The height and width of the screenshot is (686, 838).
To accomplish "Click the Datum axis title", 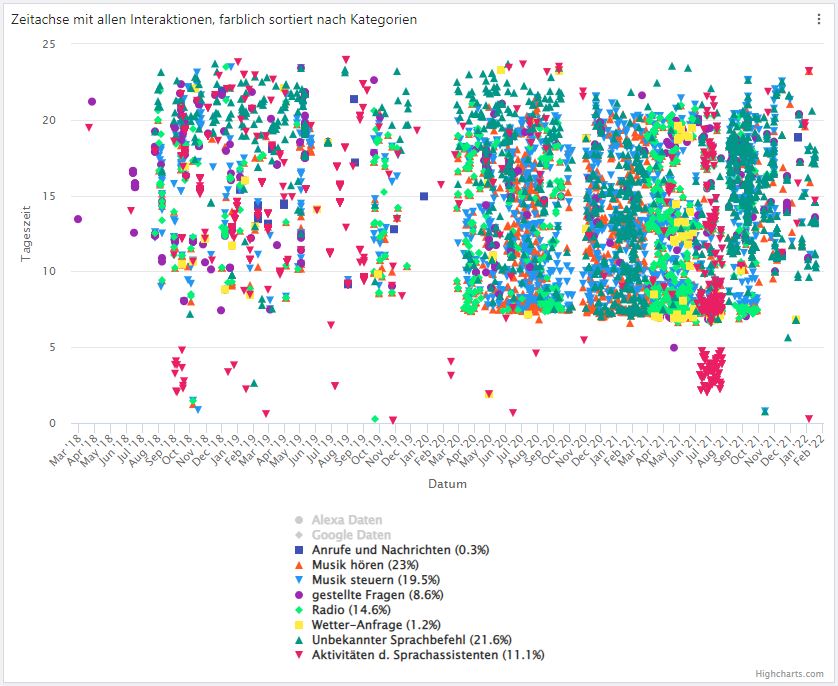I will 447,484.
